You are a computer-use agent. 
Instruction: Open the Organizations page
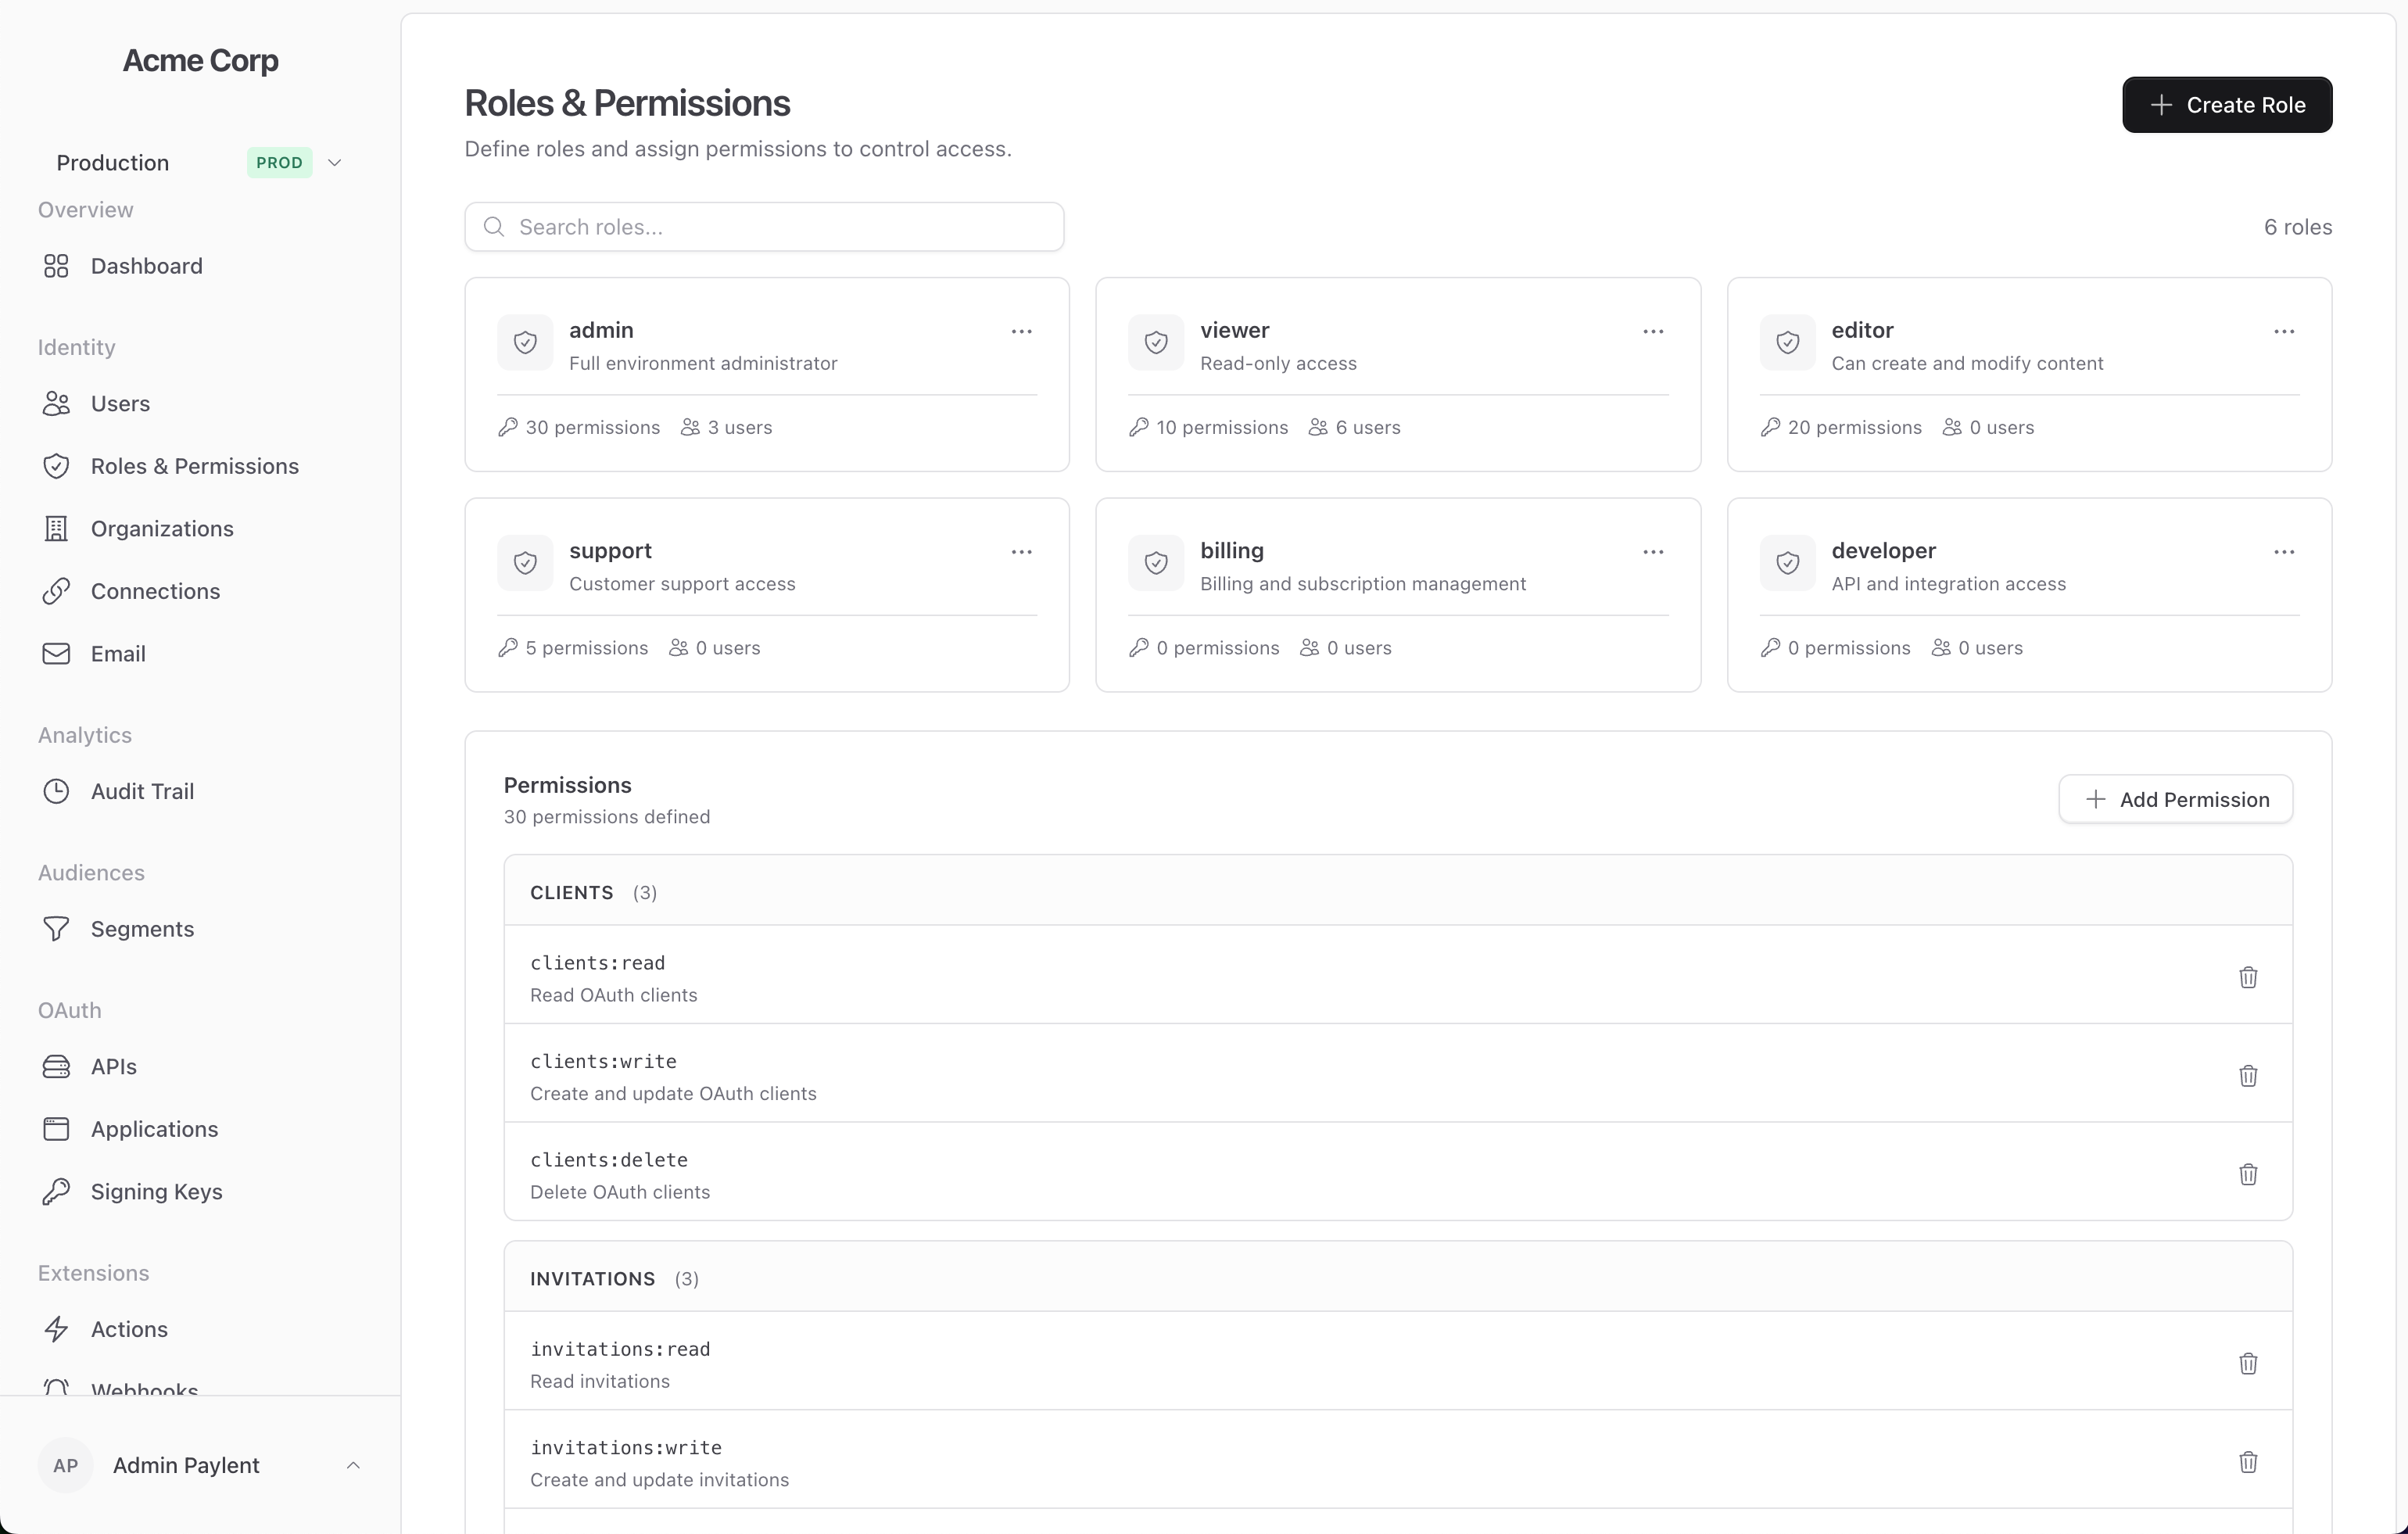coord(162,528)
